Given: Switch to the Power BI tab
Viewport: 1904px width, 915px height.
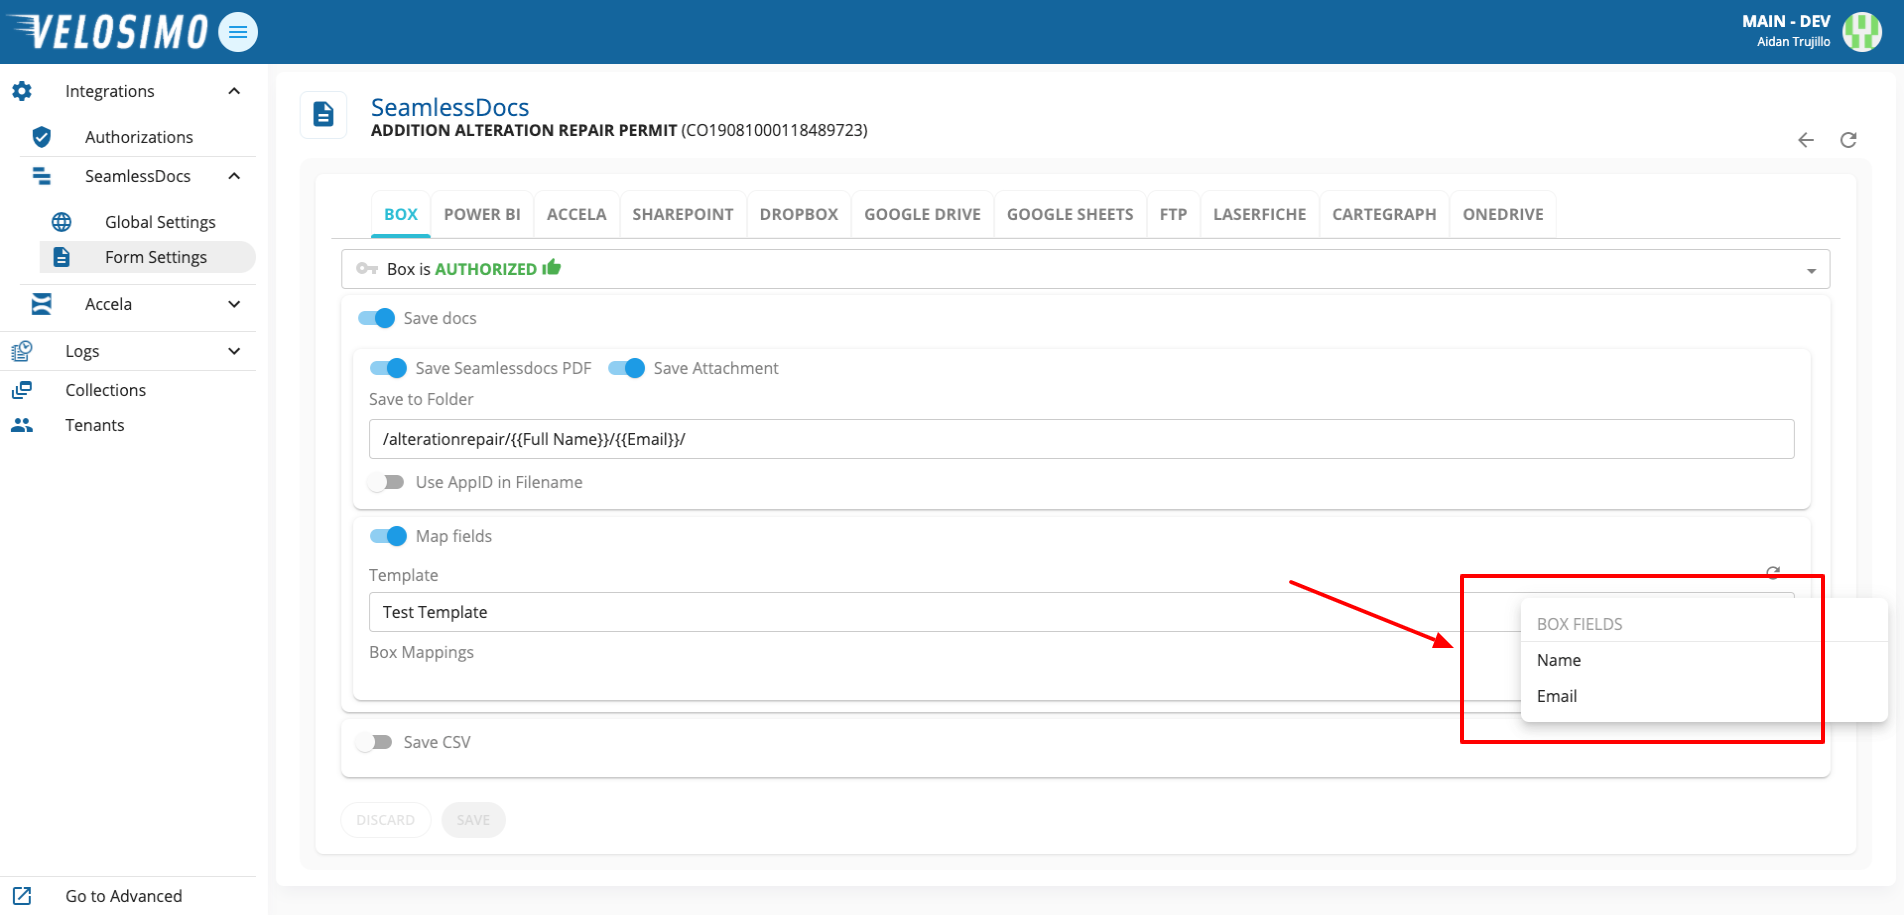Looking at the screenshot, I should (x=482, y=214).
